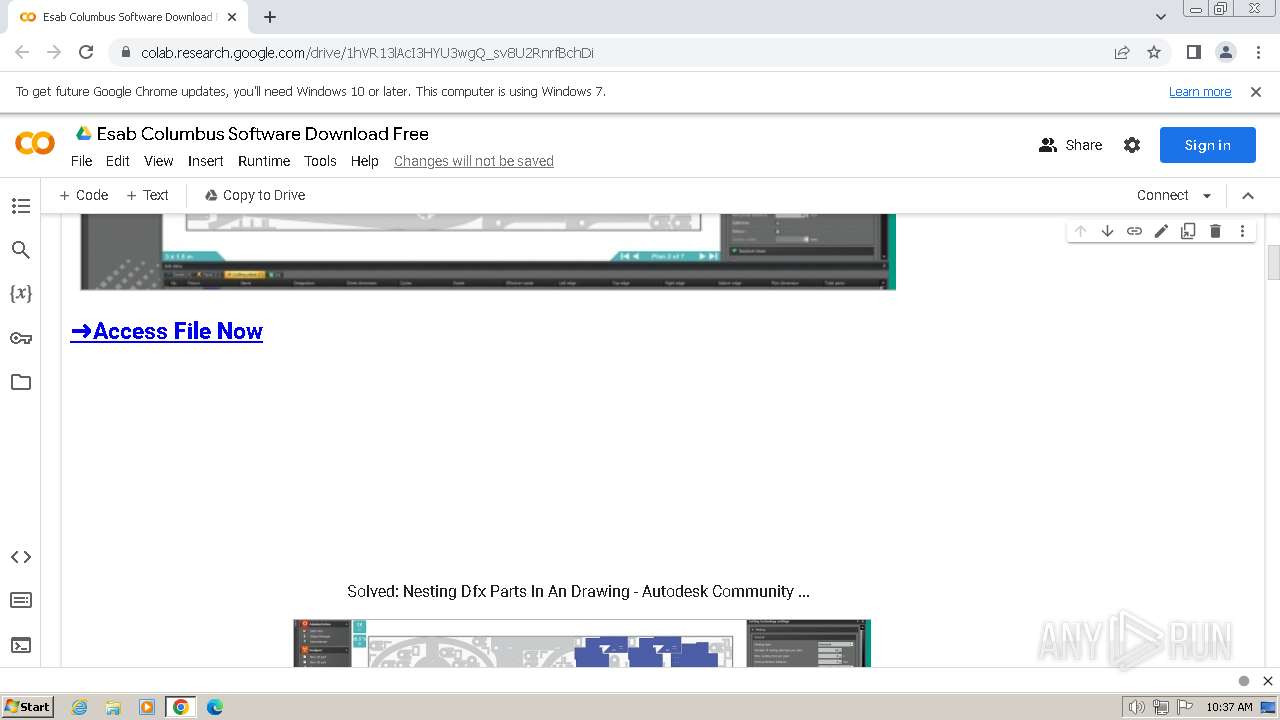Open more cell actions menu

click(x=1242, y=231)
